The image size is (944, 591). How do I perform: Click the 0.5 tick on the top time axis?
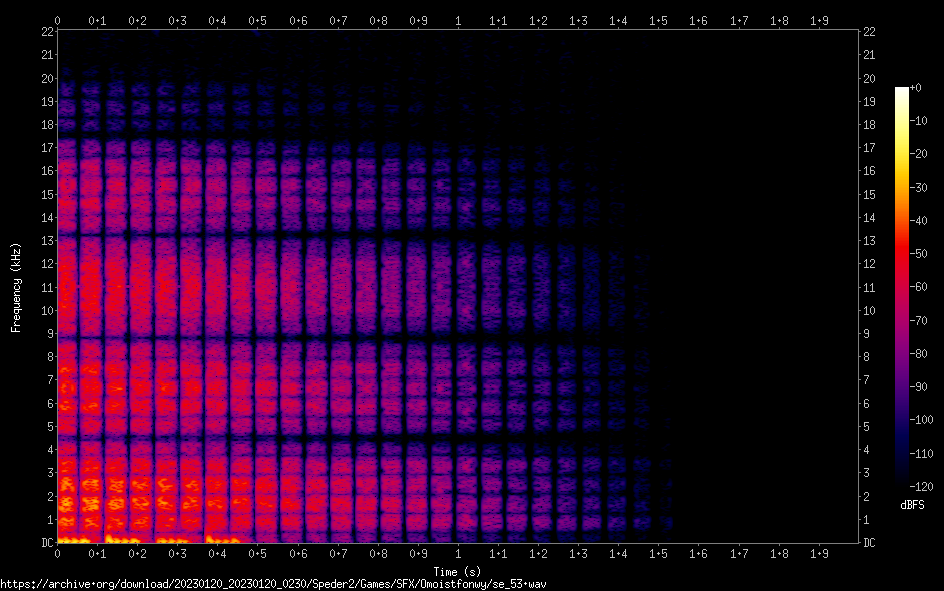pyautogui.click(x=258, y=20)
